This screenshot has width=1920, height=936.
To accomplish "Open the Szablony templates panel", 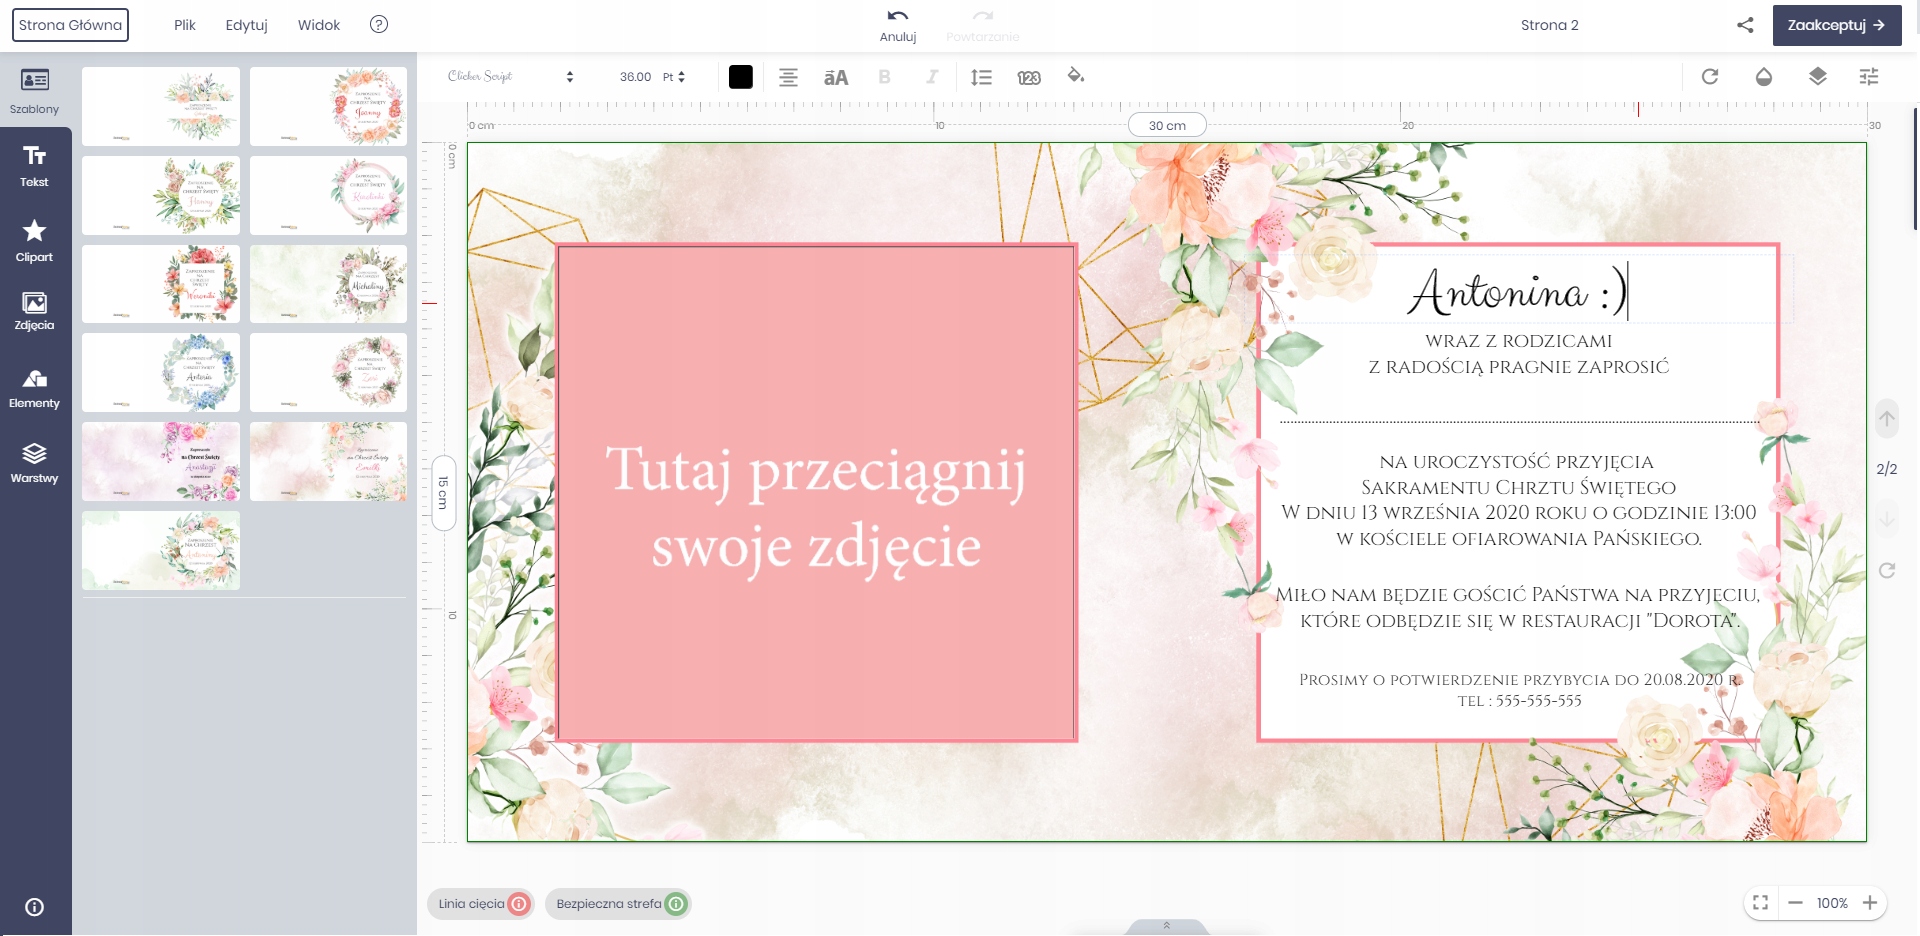I will point(35,90).
